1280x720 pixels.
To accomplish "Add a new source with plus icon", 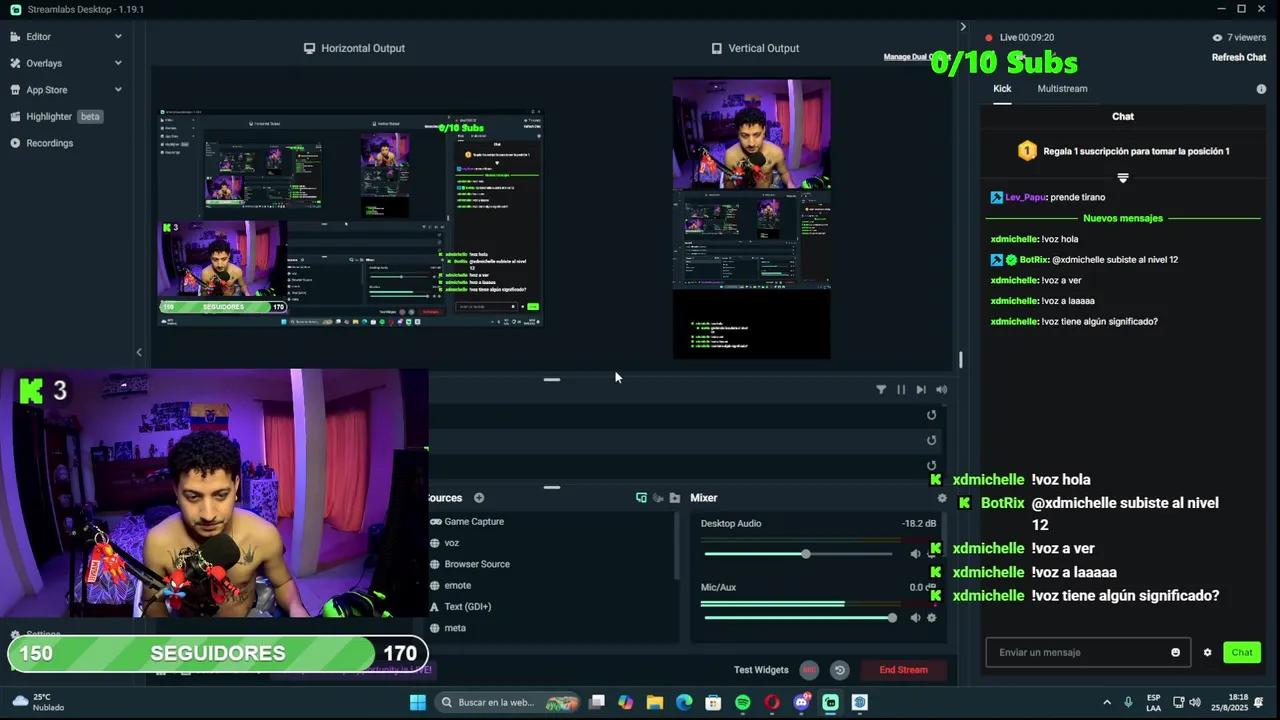I will point(479,498).
